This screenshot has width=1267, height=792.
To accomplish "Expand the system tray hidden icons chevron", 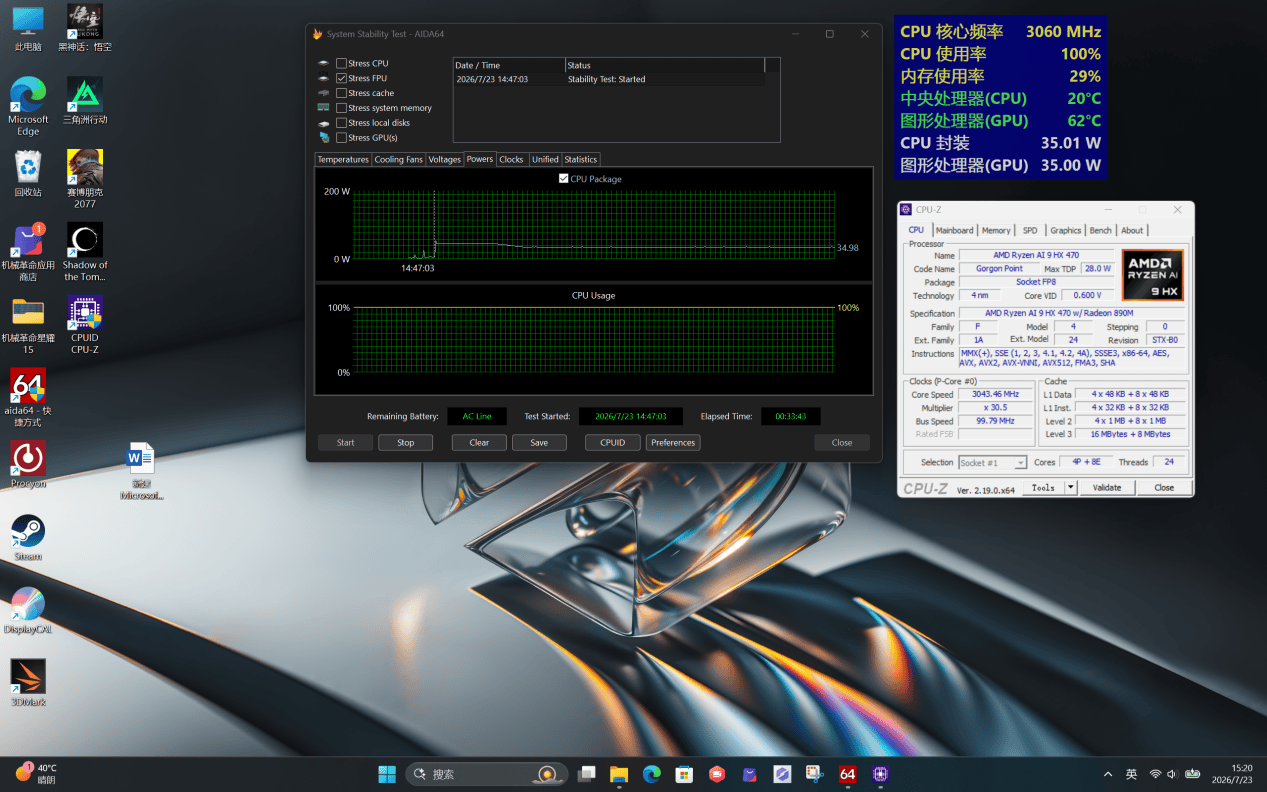I will coord(1108,774).
